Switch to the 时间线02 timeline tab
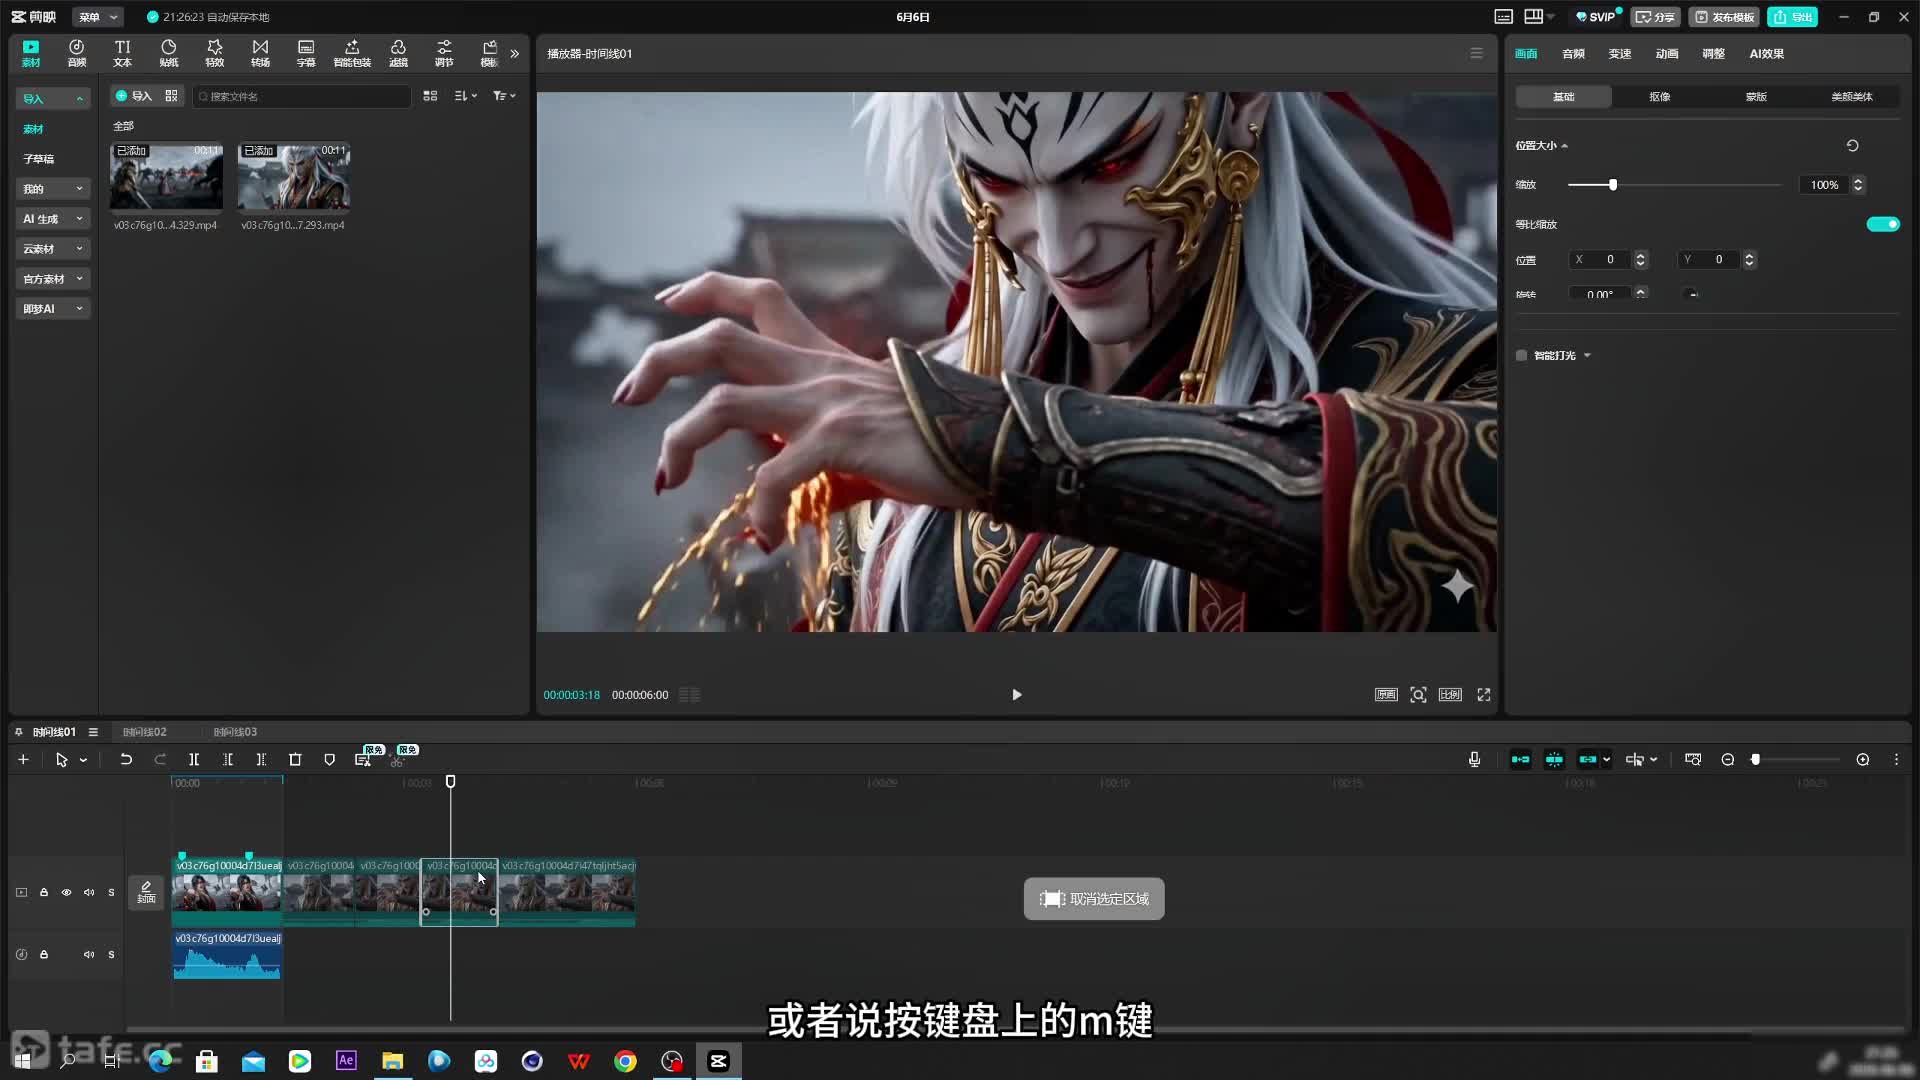Screen dimensions: 1920x1080 click(145, 732)
